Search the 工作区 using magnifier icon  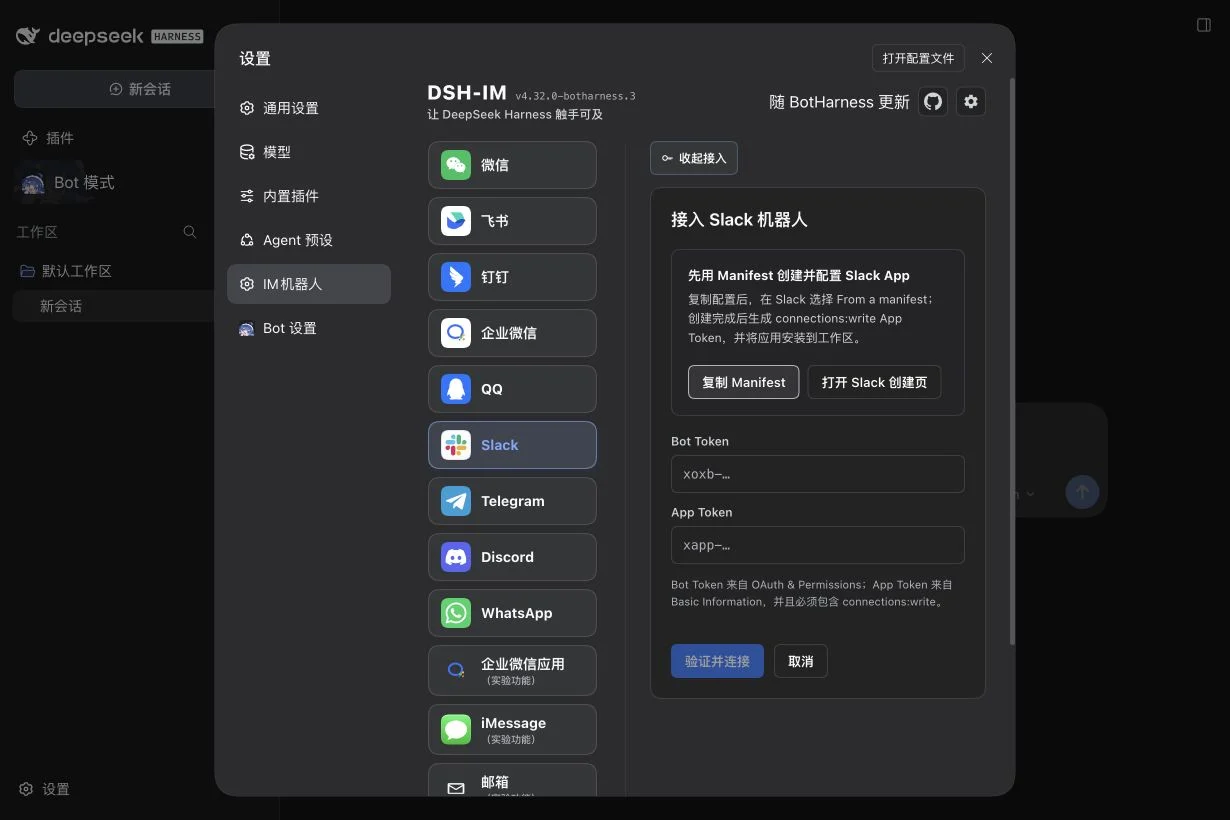coord(190,232)
